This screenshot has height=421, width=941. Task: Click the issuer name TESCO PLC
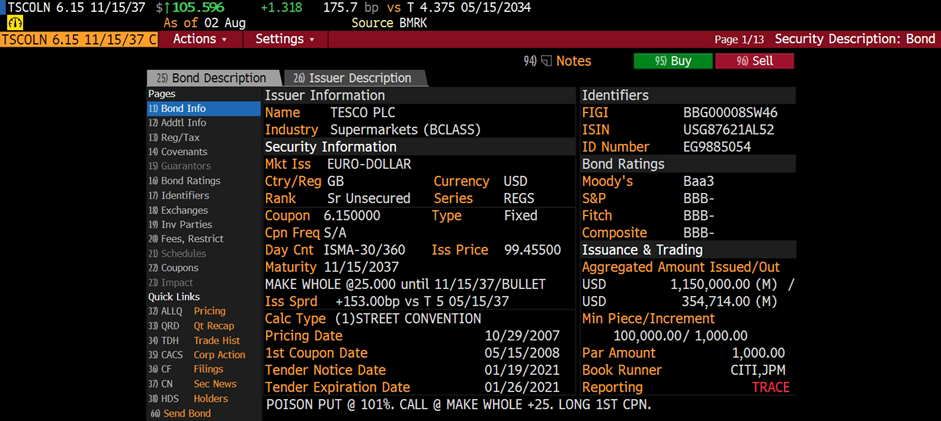click(362, 112)
